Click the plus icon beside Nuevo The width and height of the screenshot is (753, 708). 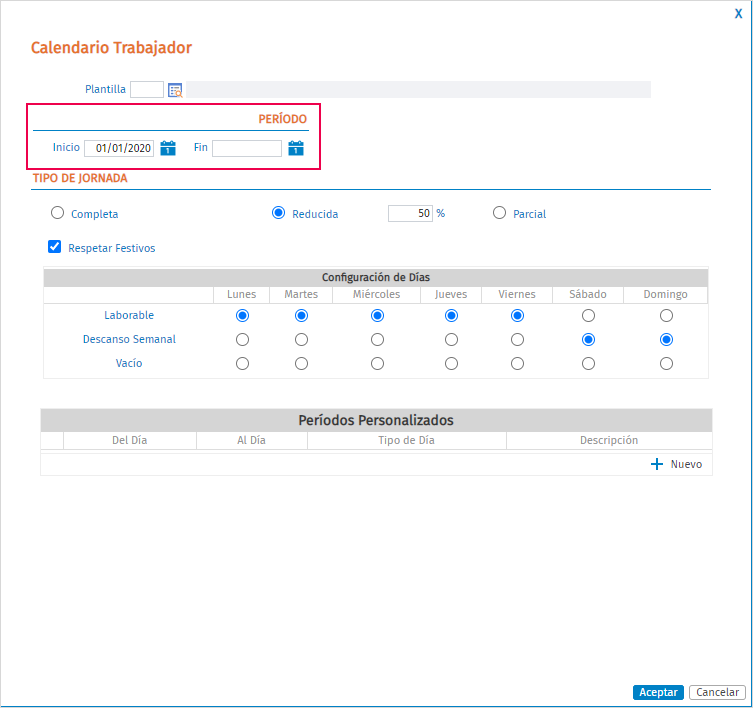tap(656, 464)
